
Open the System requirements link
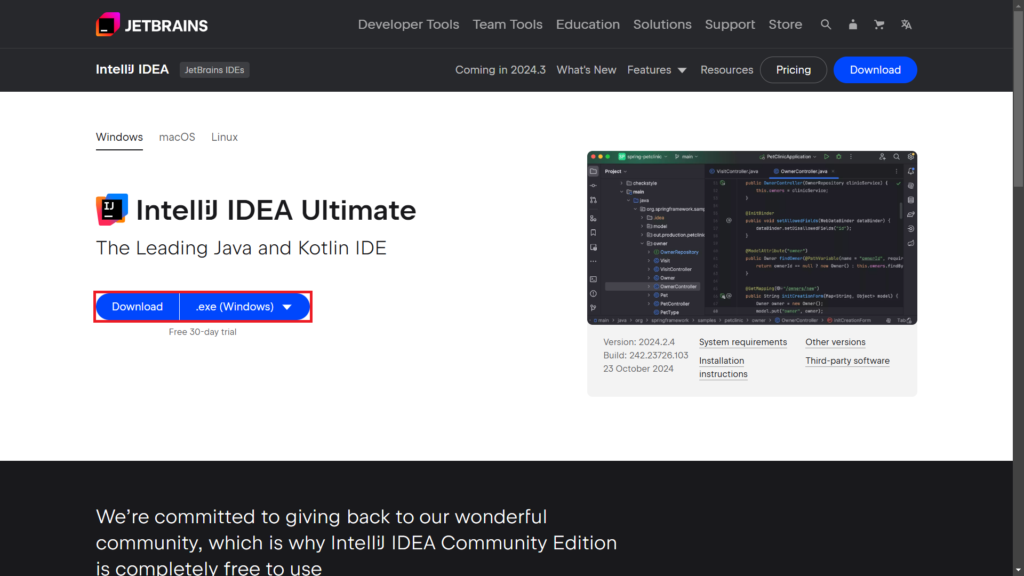(743, 342)
